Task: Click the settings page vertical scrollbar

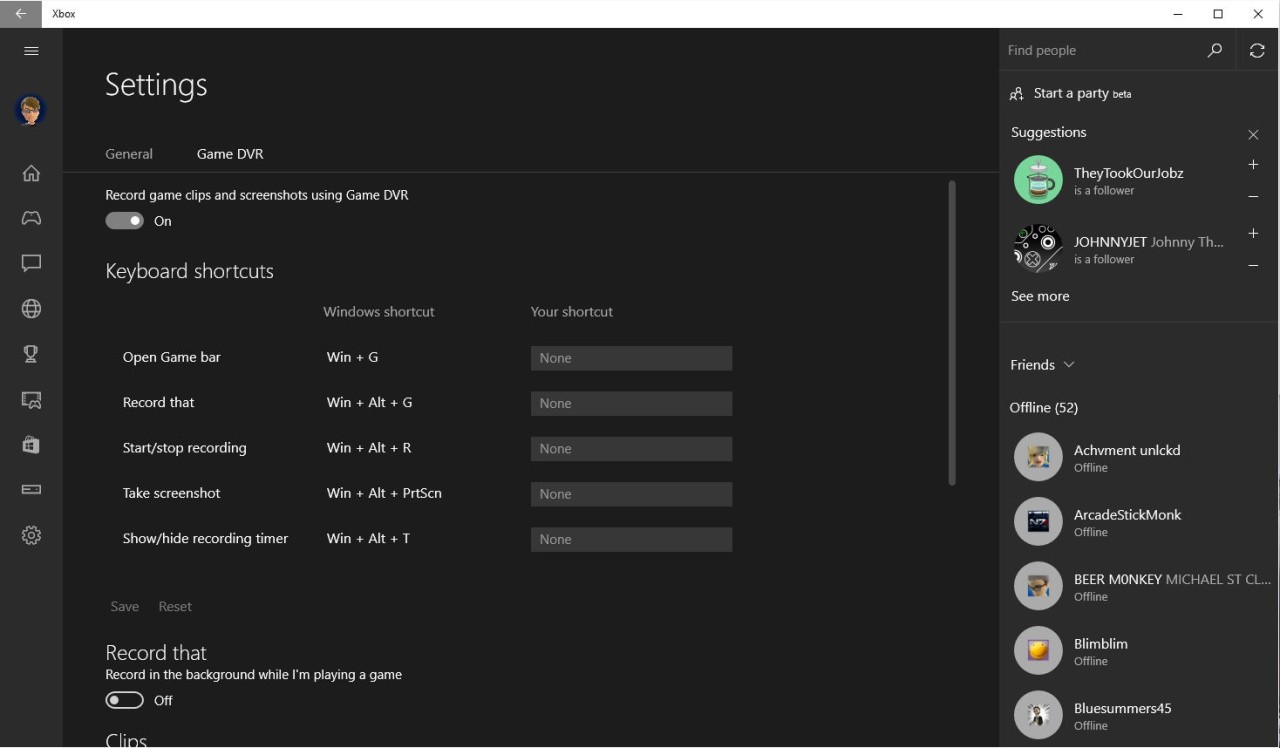Action: point(952,333)
